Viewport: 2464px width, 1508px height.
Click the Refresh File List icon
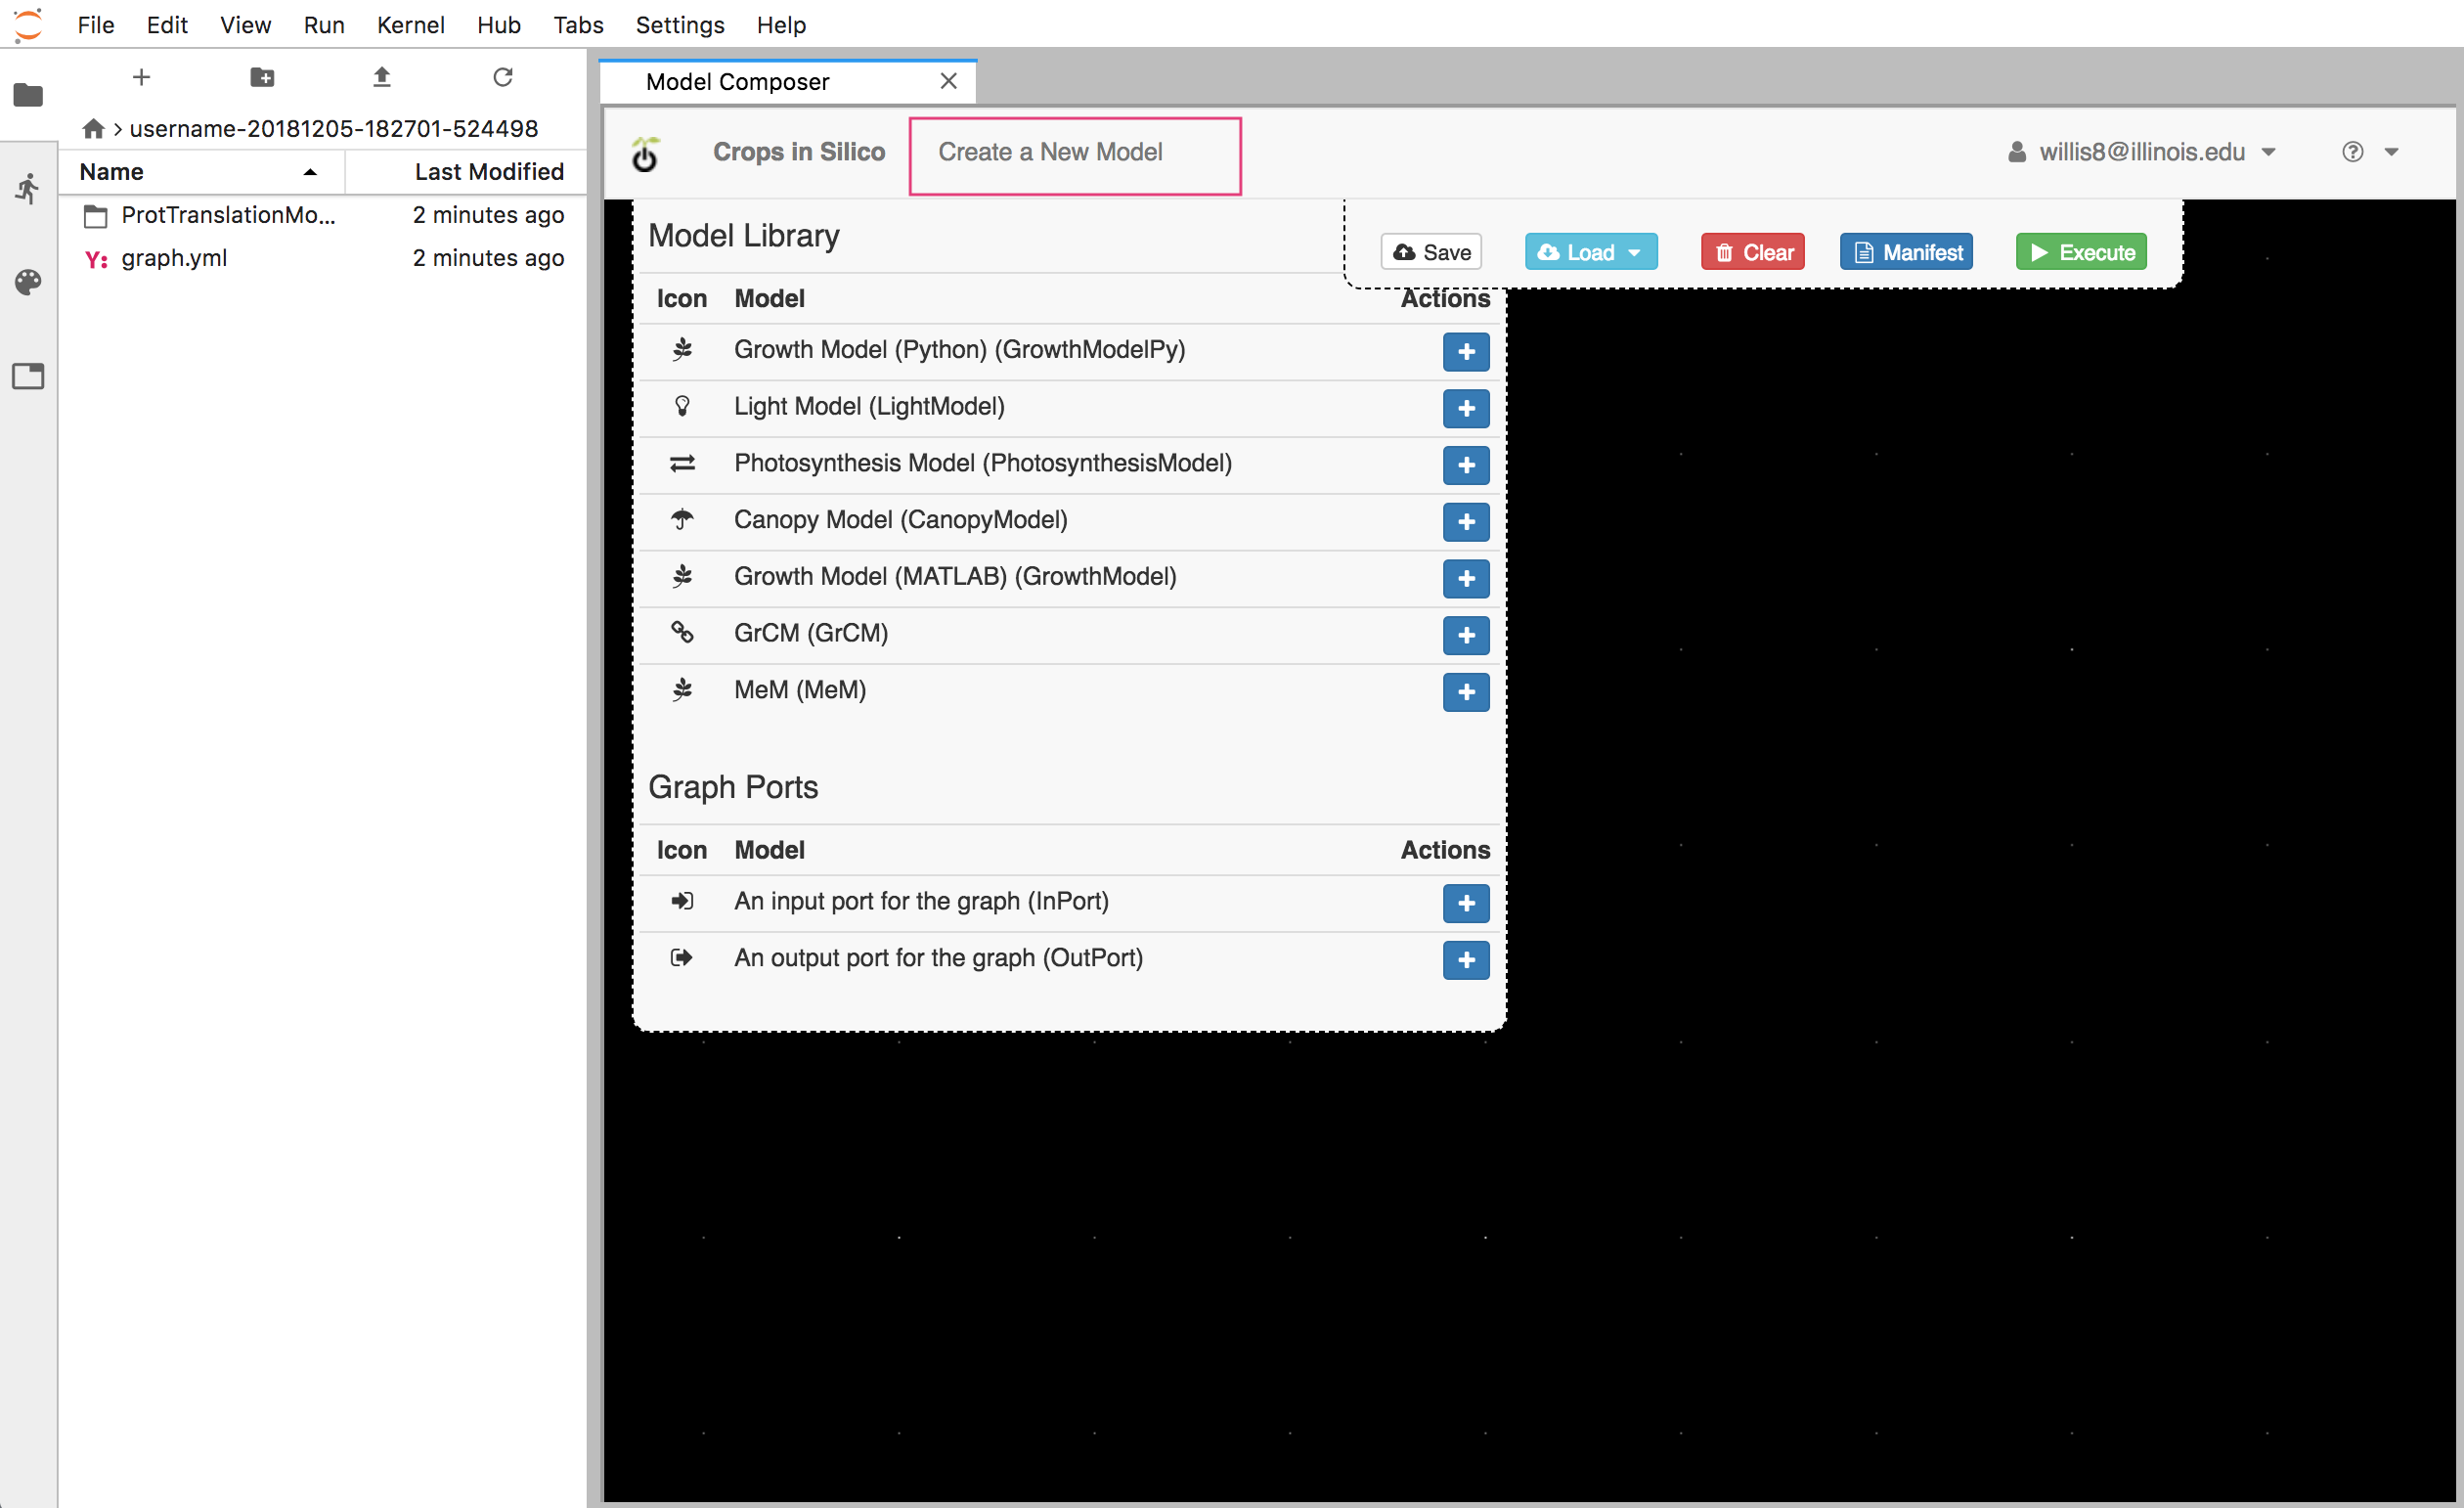[x=503, y=77]
